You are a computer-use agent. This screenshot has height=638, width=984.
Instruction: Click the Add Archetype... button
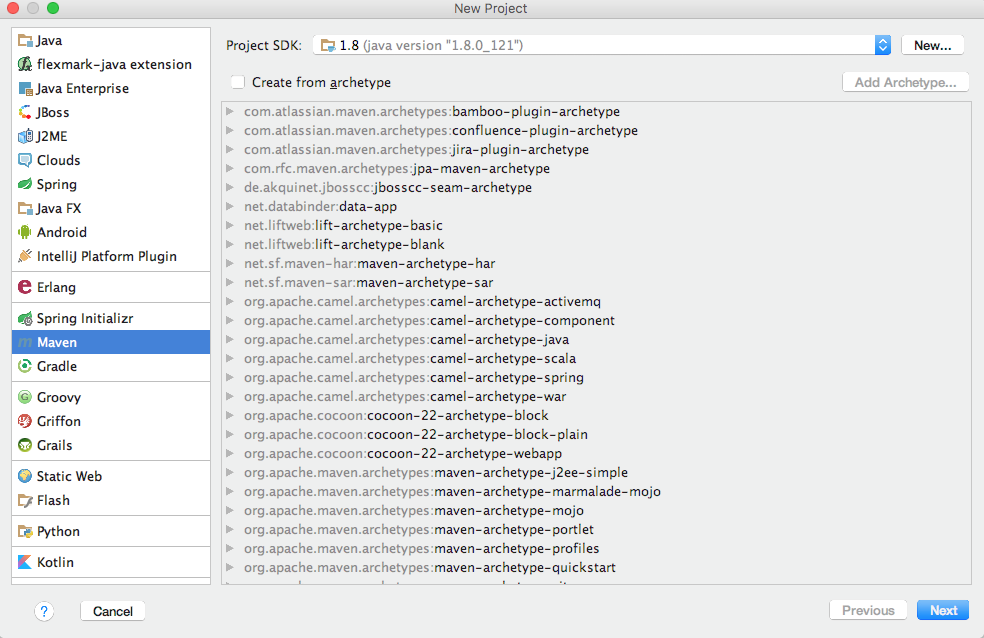[906, 82]
